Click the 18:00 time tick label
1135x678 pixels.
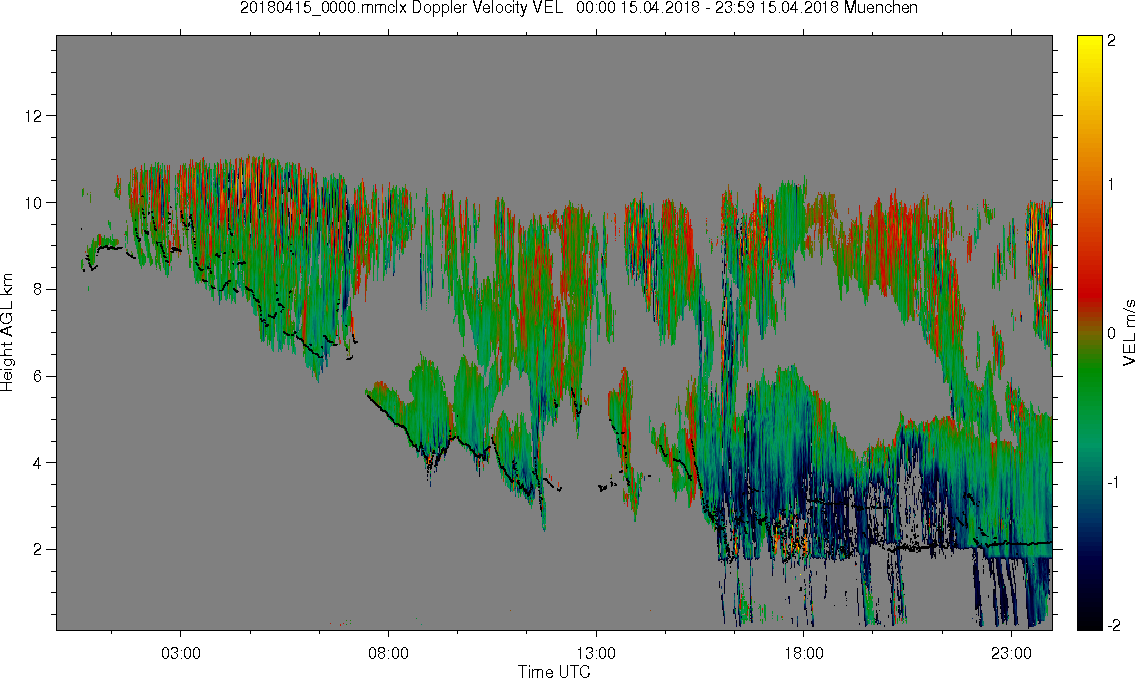pyautogui.click(x=803, y=653)
